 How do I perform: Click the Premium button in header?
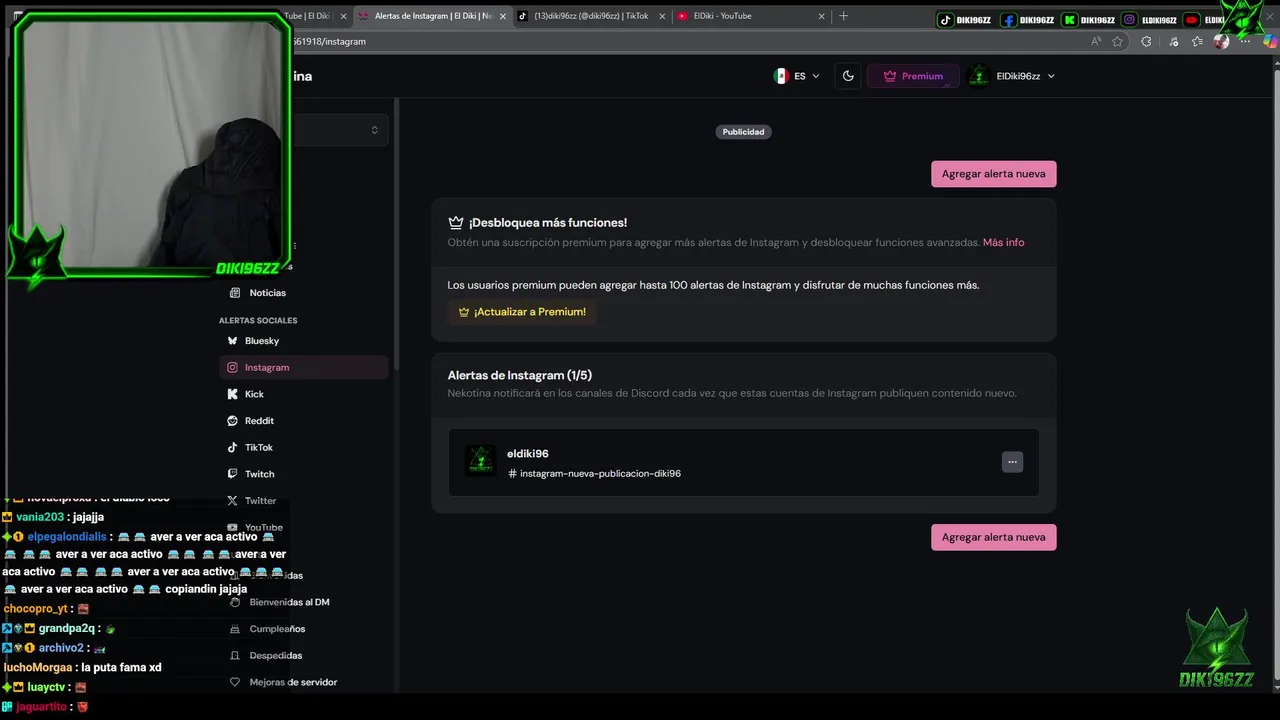point(913,76)
